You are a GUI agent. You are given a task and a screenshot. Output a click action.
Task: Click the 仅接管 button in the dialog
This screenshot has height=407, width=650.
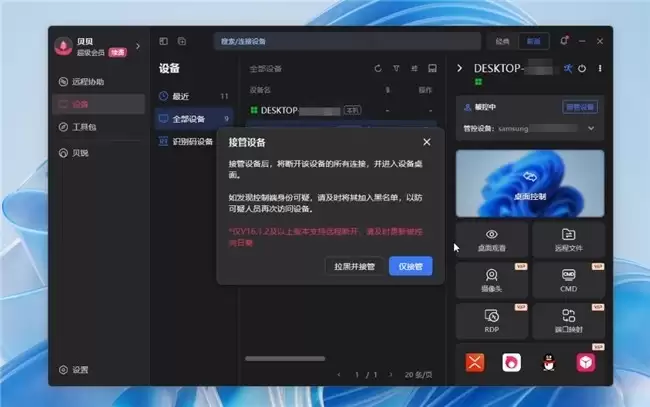(410, 266)
